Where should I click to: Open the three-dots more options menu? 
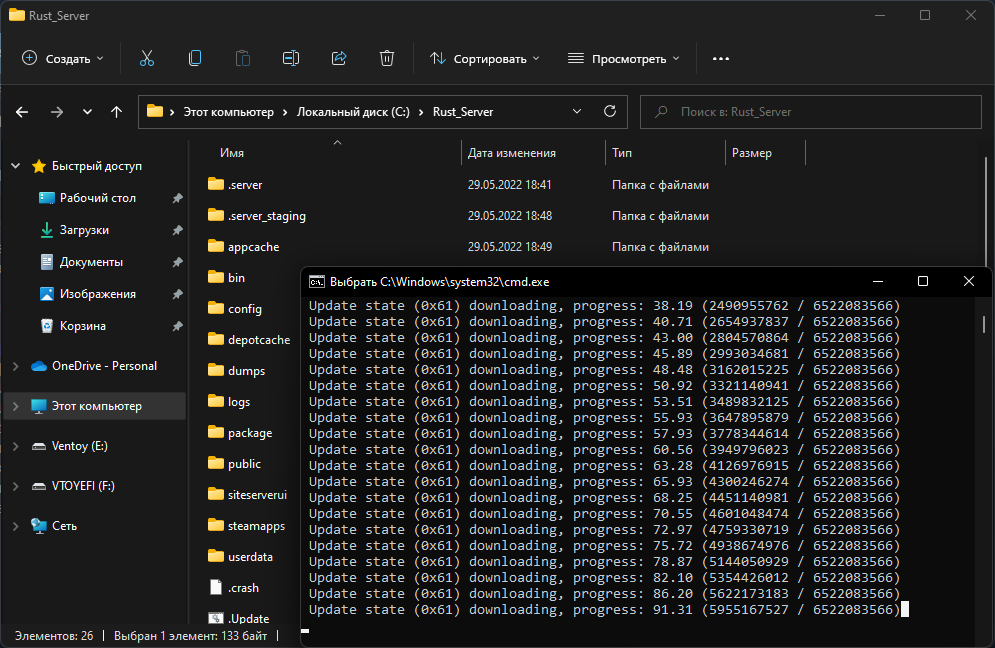721,59
